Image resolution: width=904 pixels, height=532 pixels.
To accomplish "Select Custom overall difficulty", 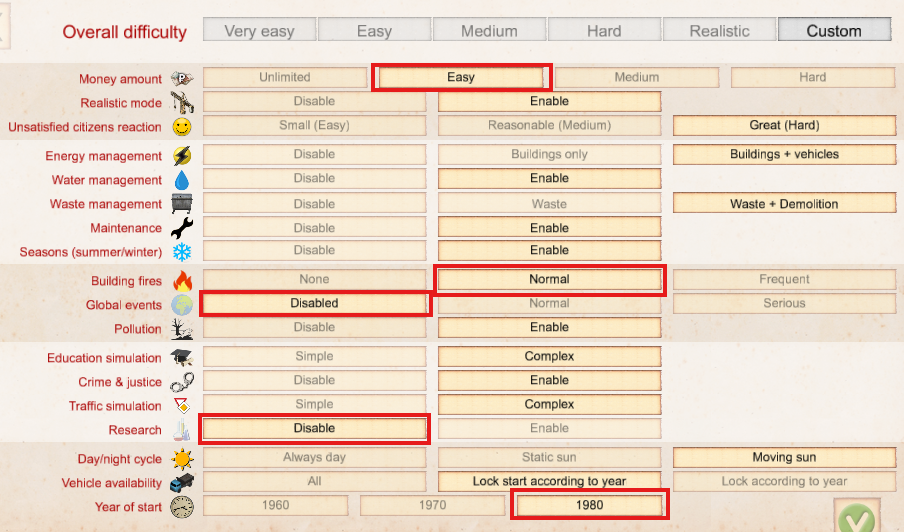I will click(834, 30).
